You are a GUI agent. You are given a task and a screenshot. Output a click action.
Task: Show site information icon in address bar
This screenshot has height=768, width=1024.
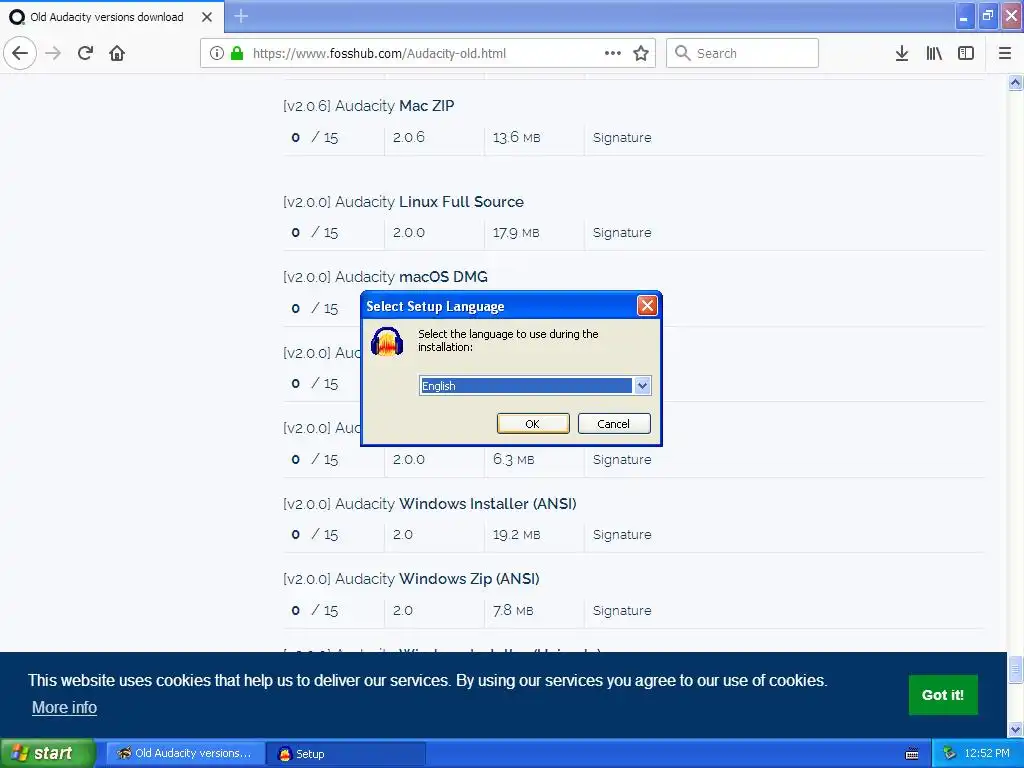pos(216,54)
